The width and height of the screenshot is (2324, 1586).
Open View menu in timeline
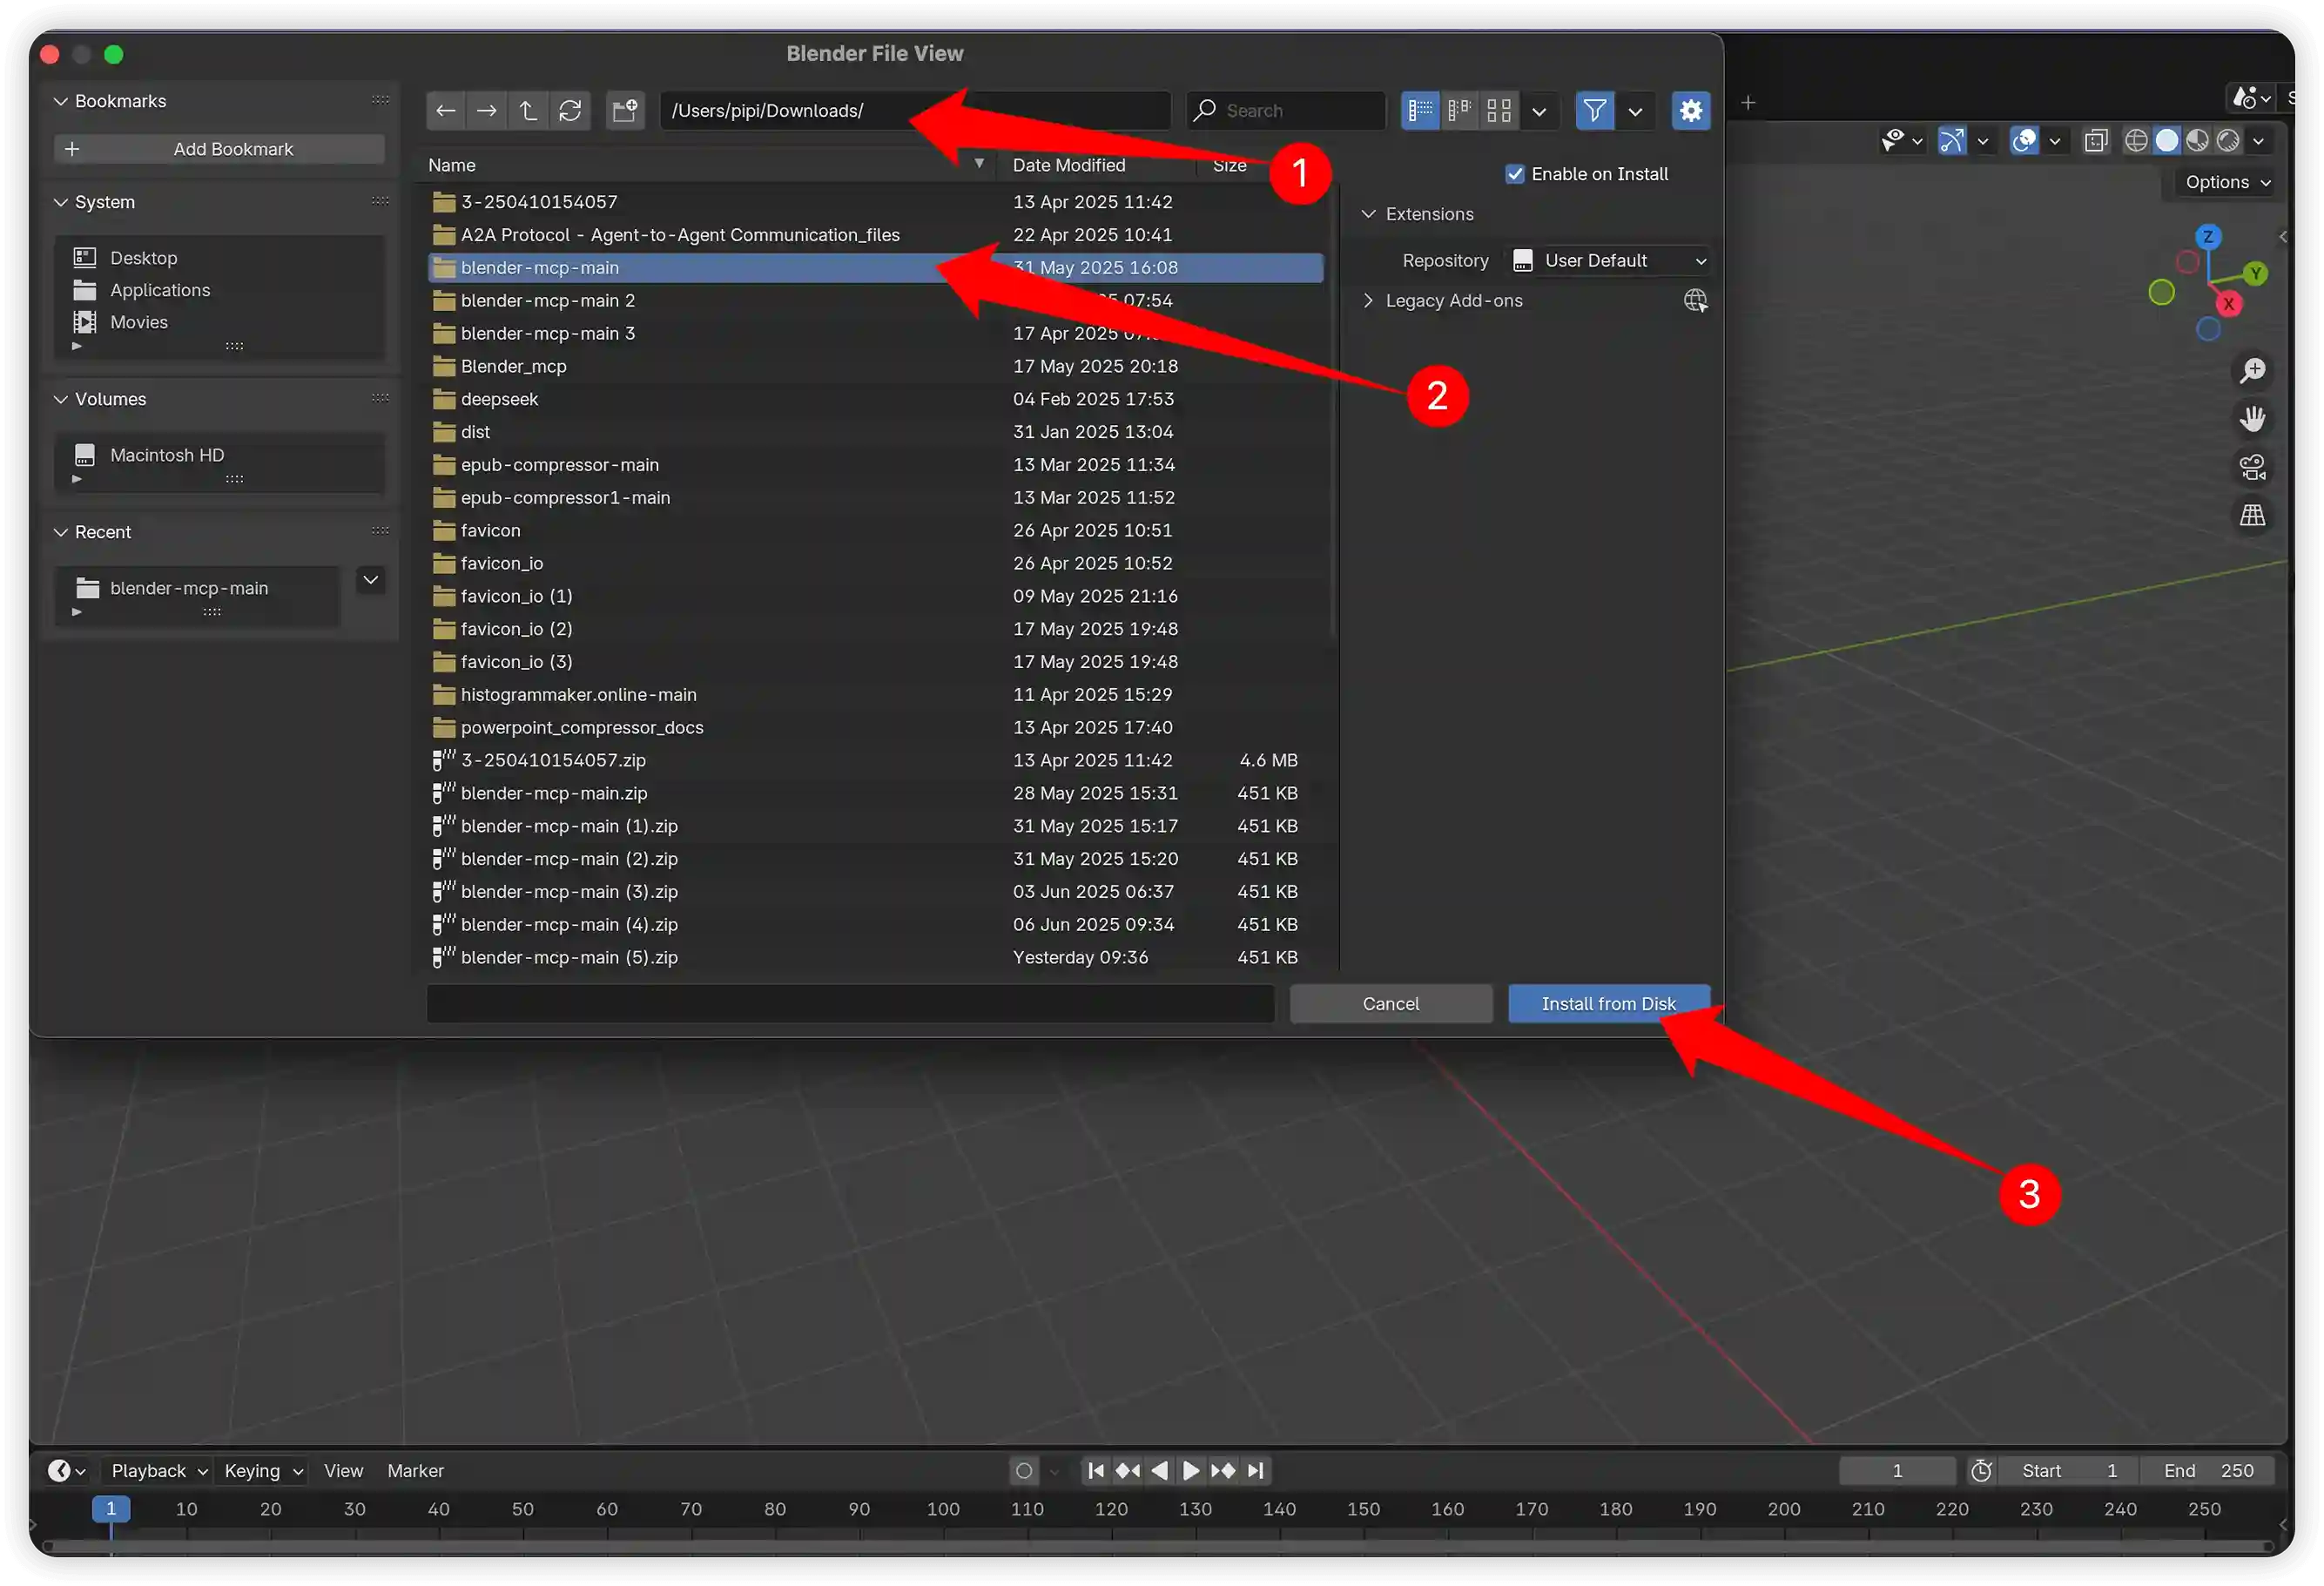click(343, 1471)
